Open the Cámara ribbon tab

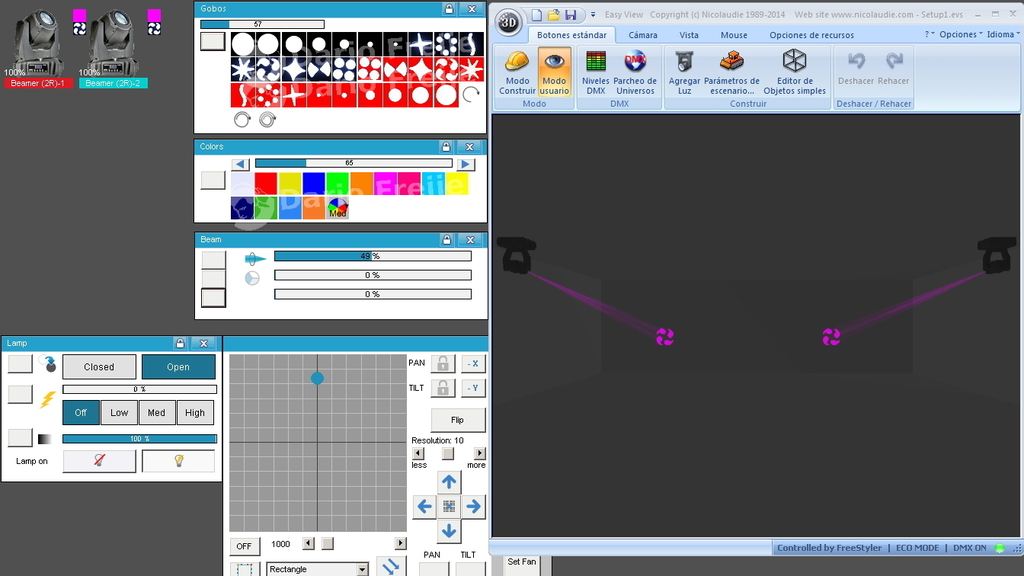643,35
